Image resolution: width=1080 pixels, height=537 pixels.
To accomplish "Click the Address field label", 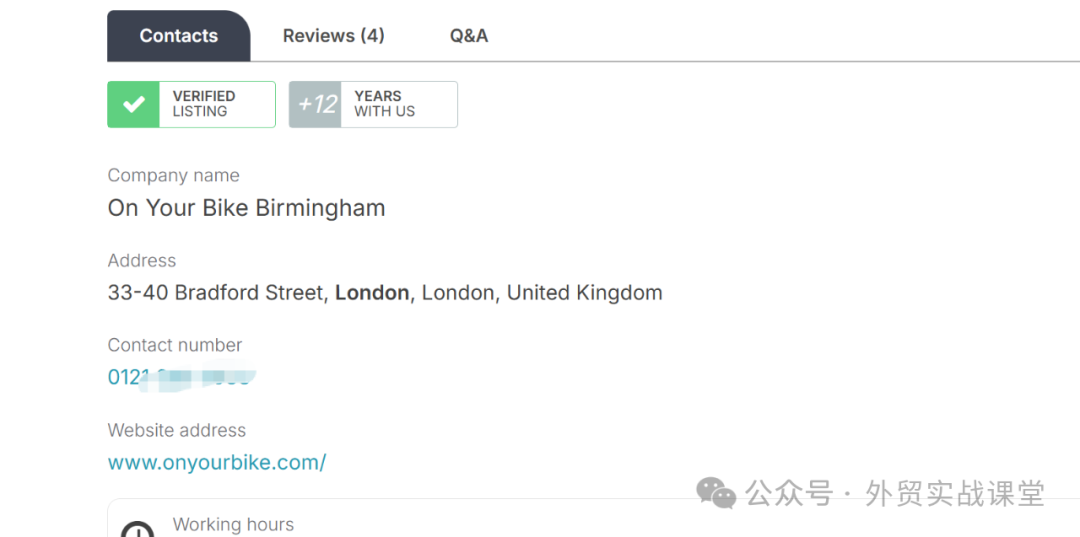I will click(141, 260).
